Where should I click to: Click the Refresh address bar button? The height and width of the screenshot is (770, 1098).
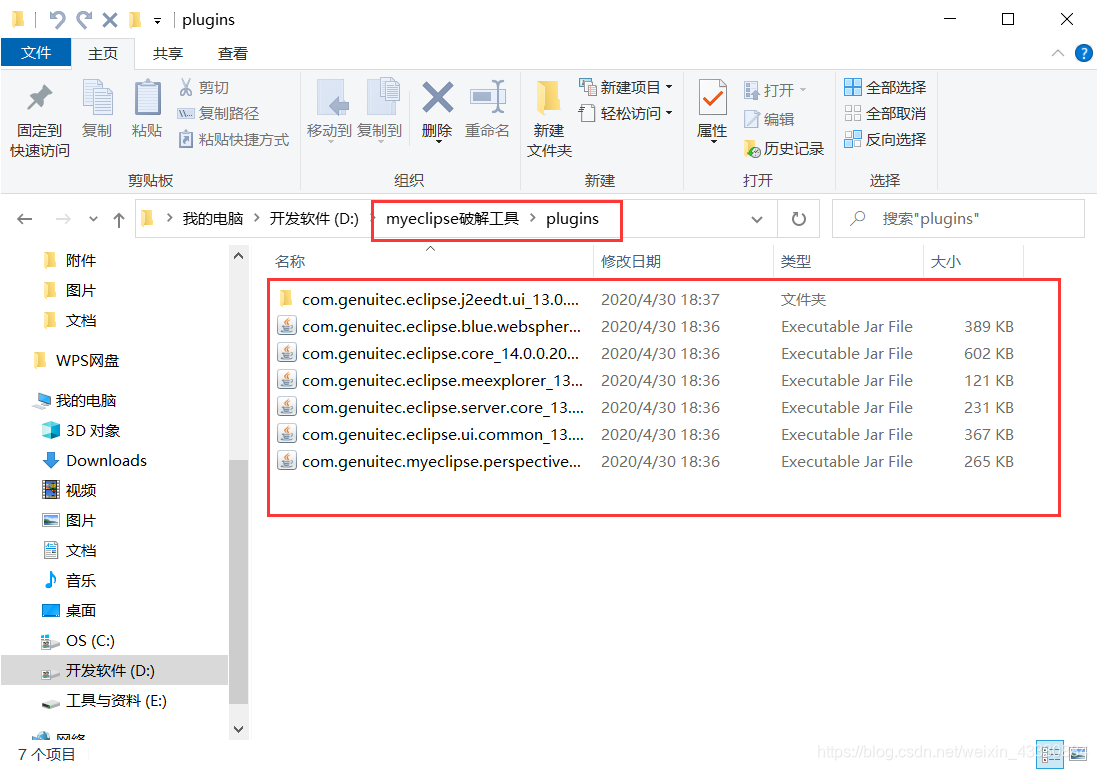pyautogui.click(x=798, y=219)
